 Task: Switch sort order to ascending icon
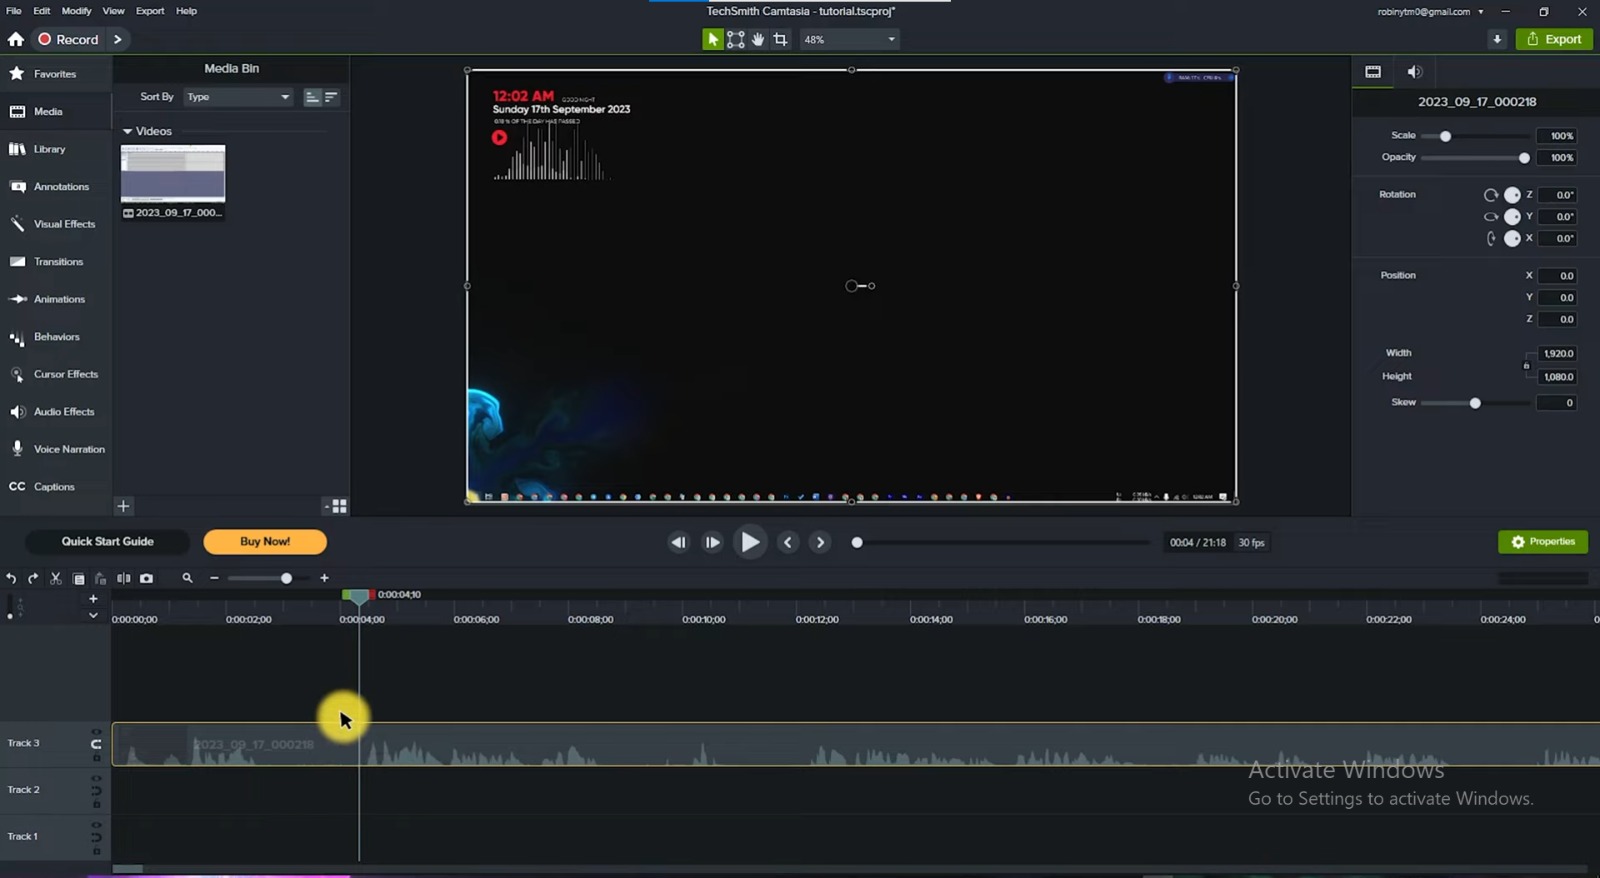pos(312,97)
